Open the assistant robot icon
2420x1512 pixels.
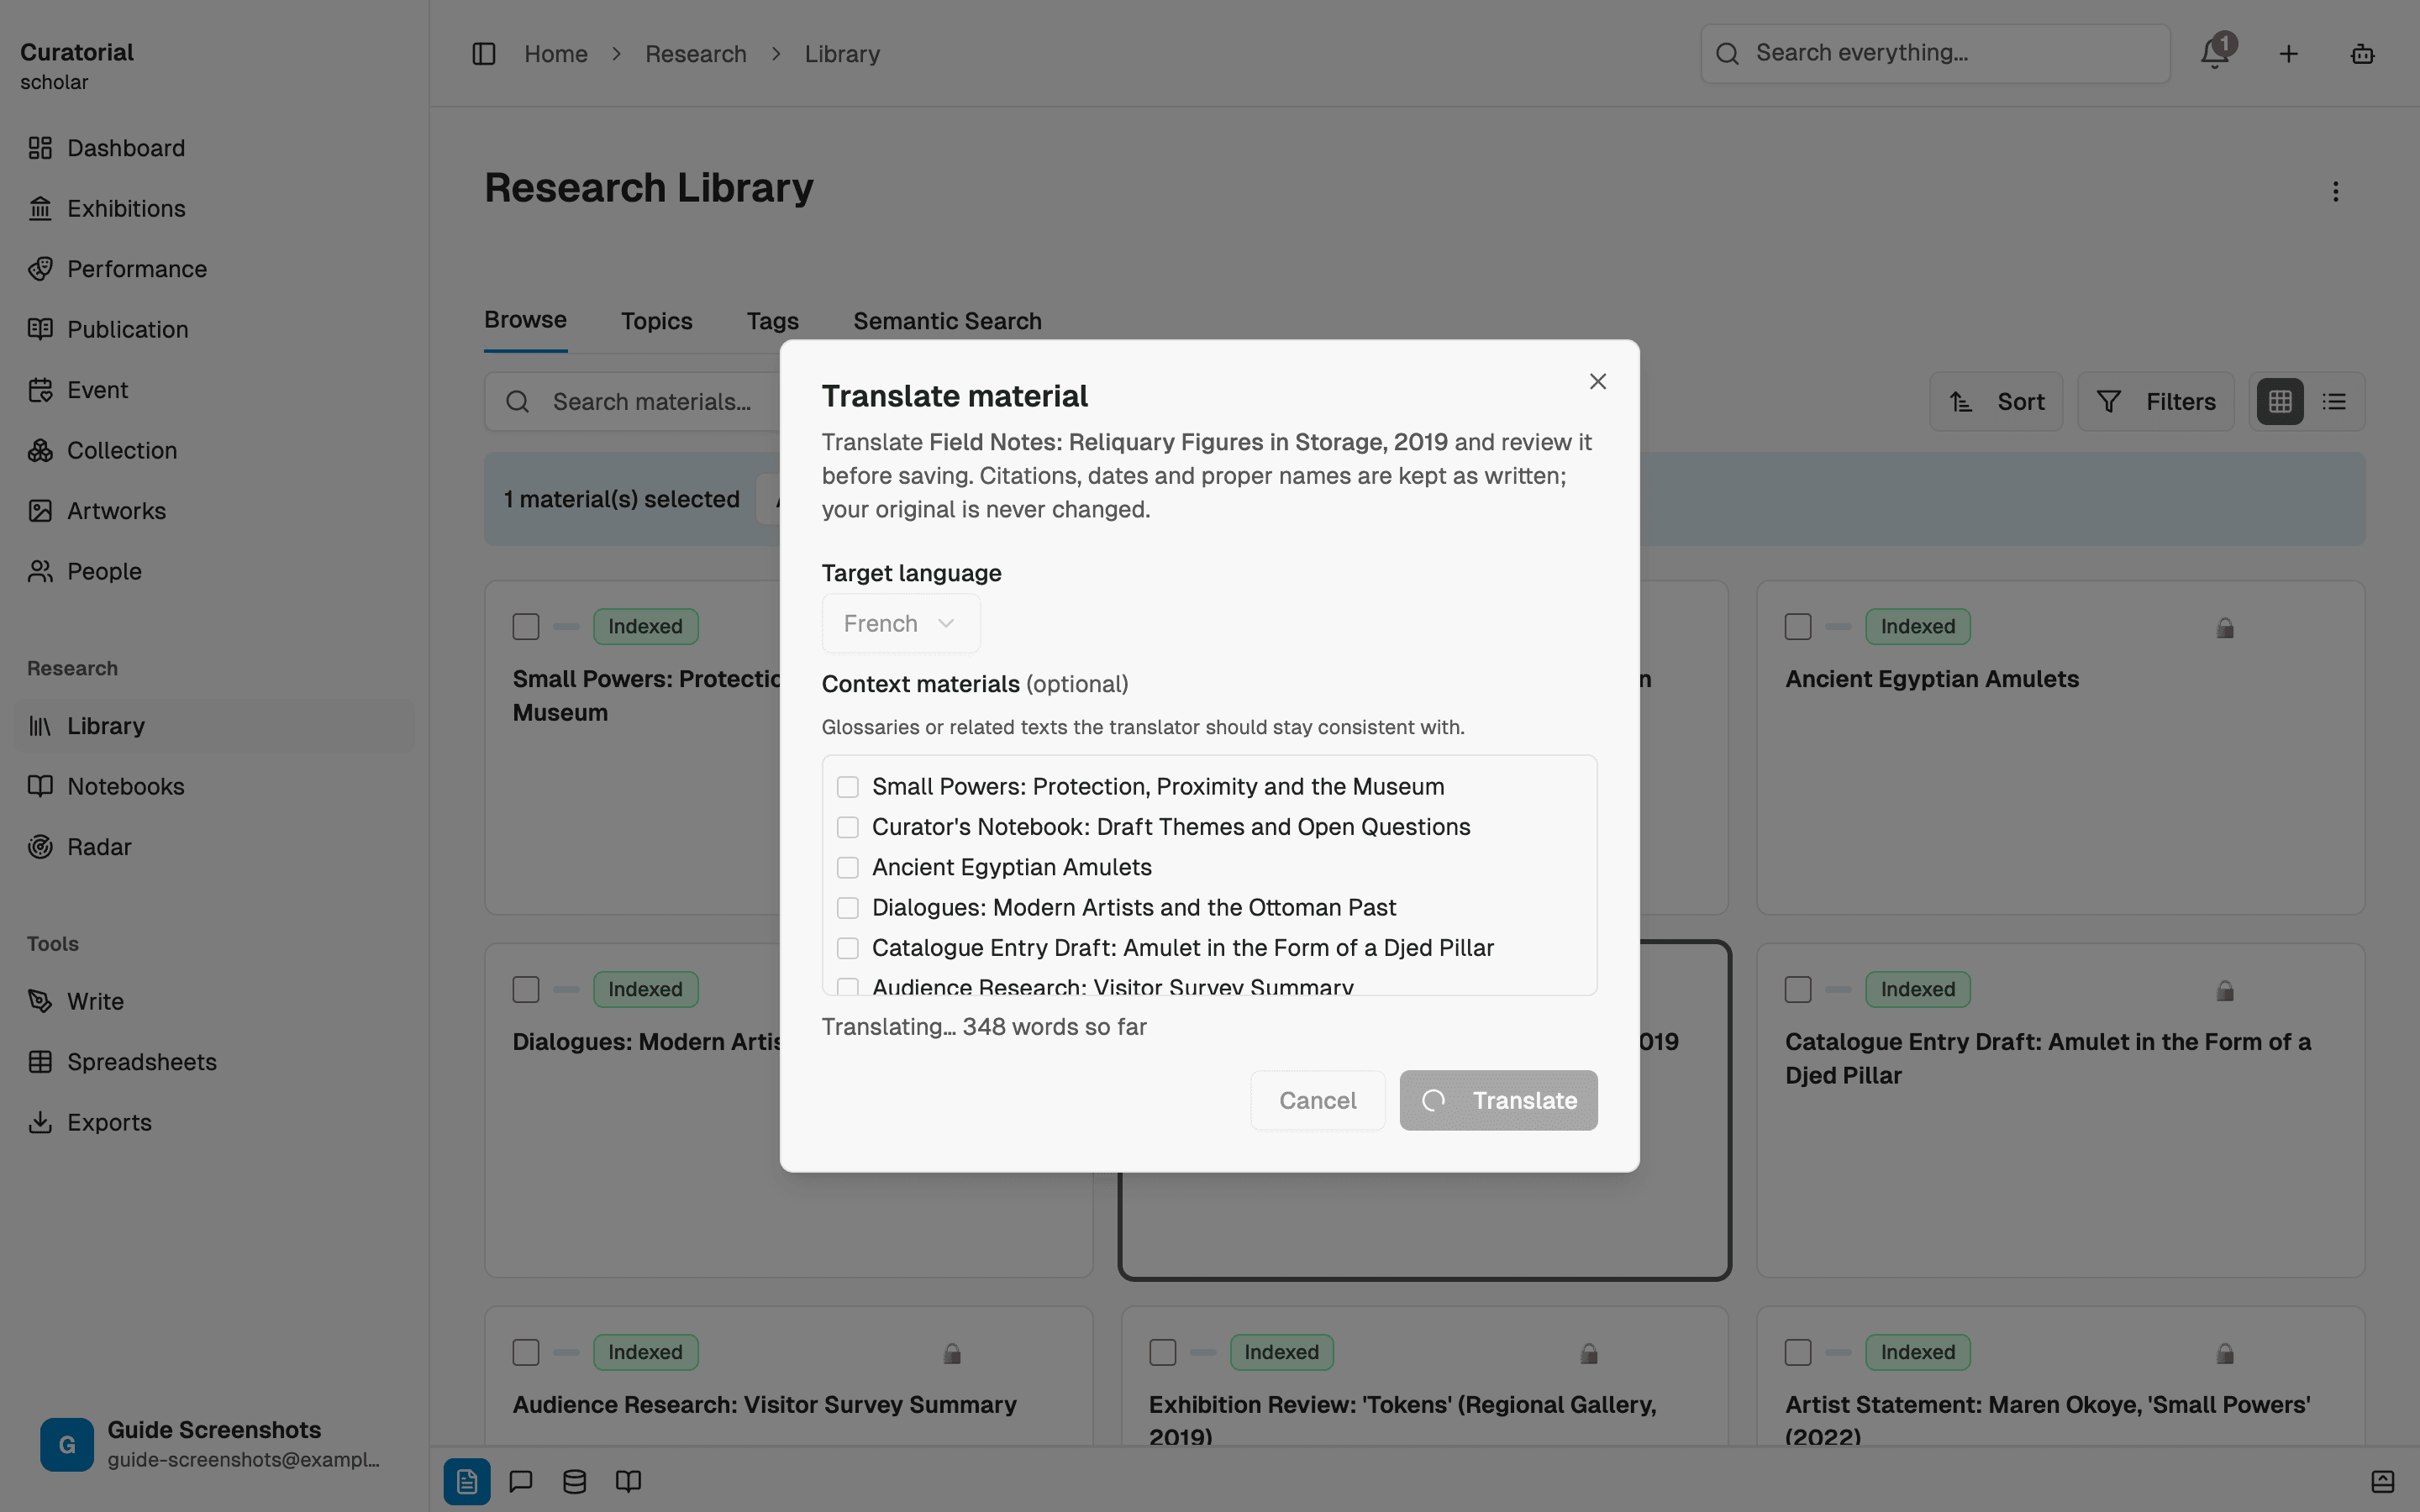[2362, 54]
